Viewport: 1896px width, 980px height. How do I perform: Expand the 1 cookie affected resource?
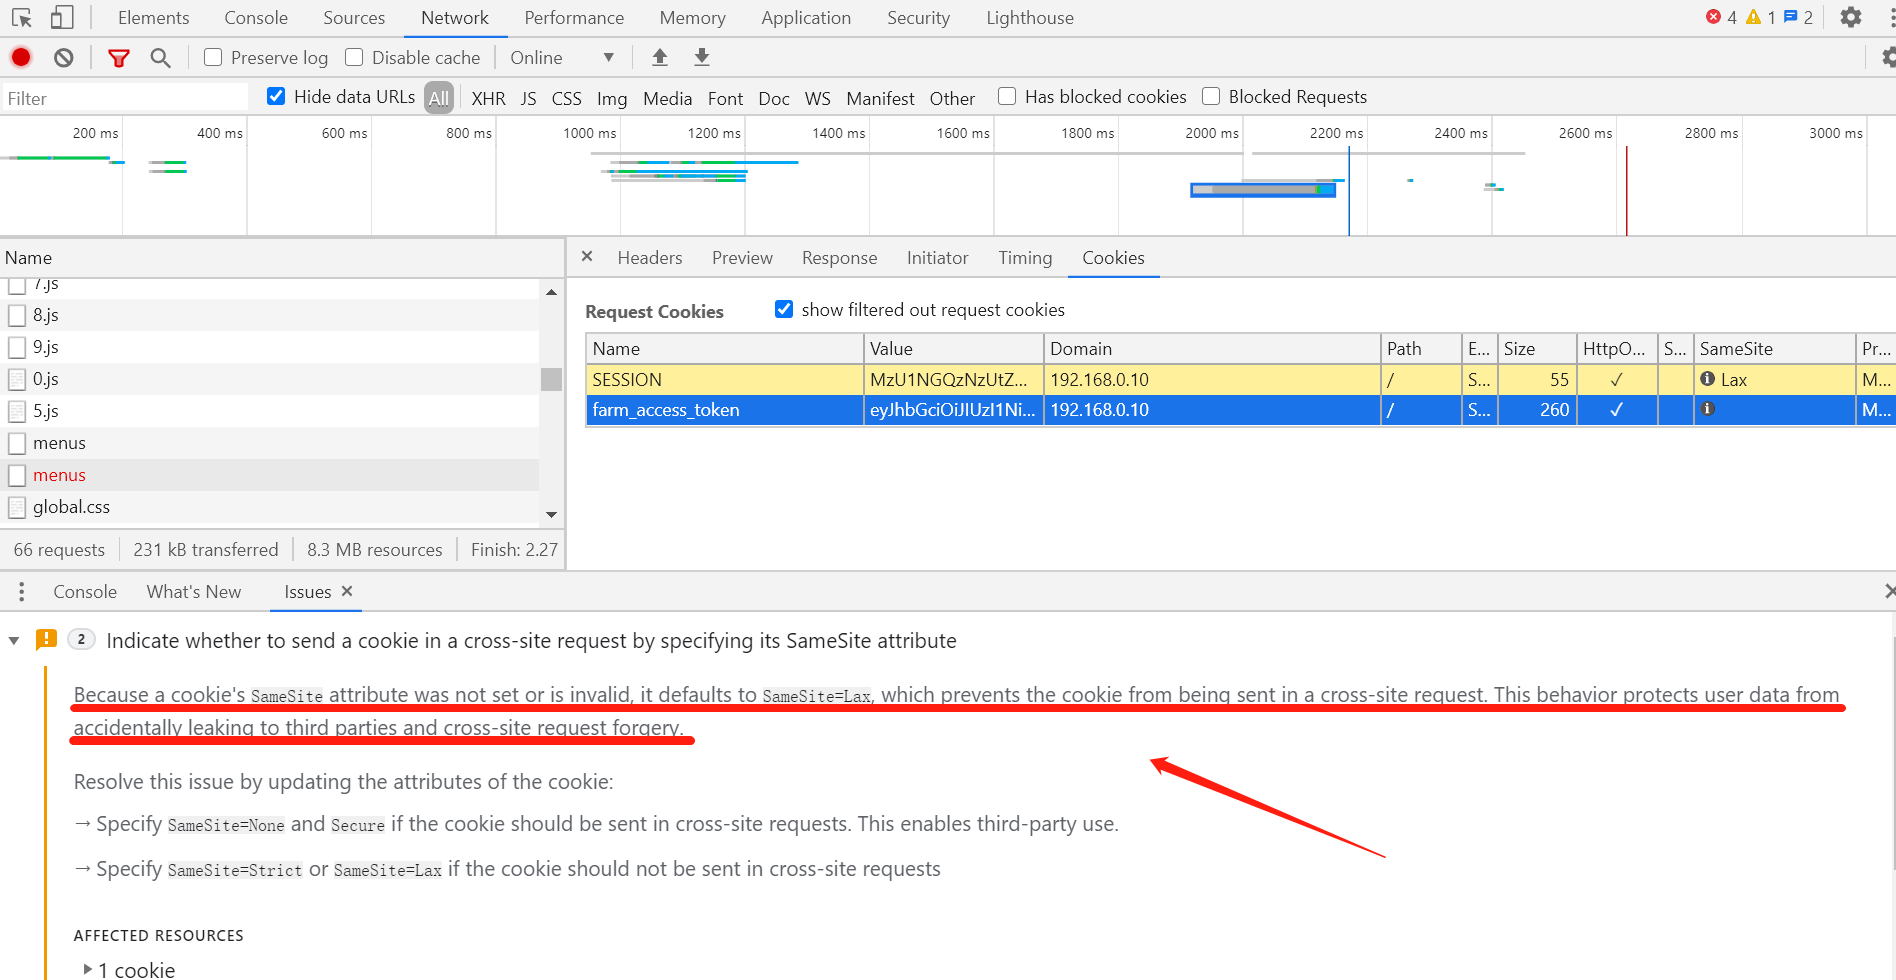[88, 968]
